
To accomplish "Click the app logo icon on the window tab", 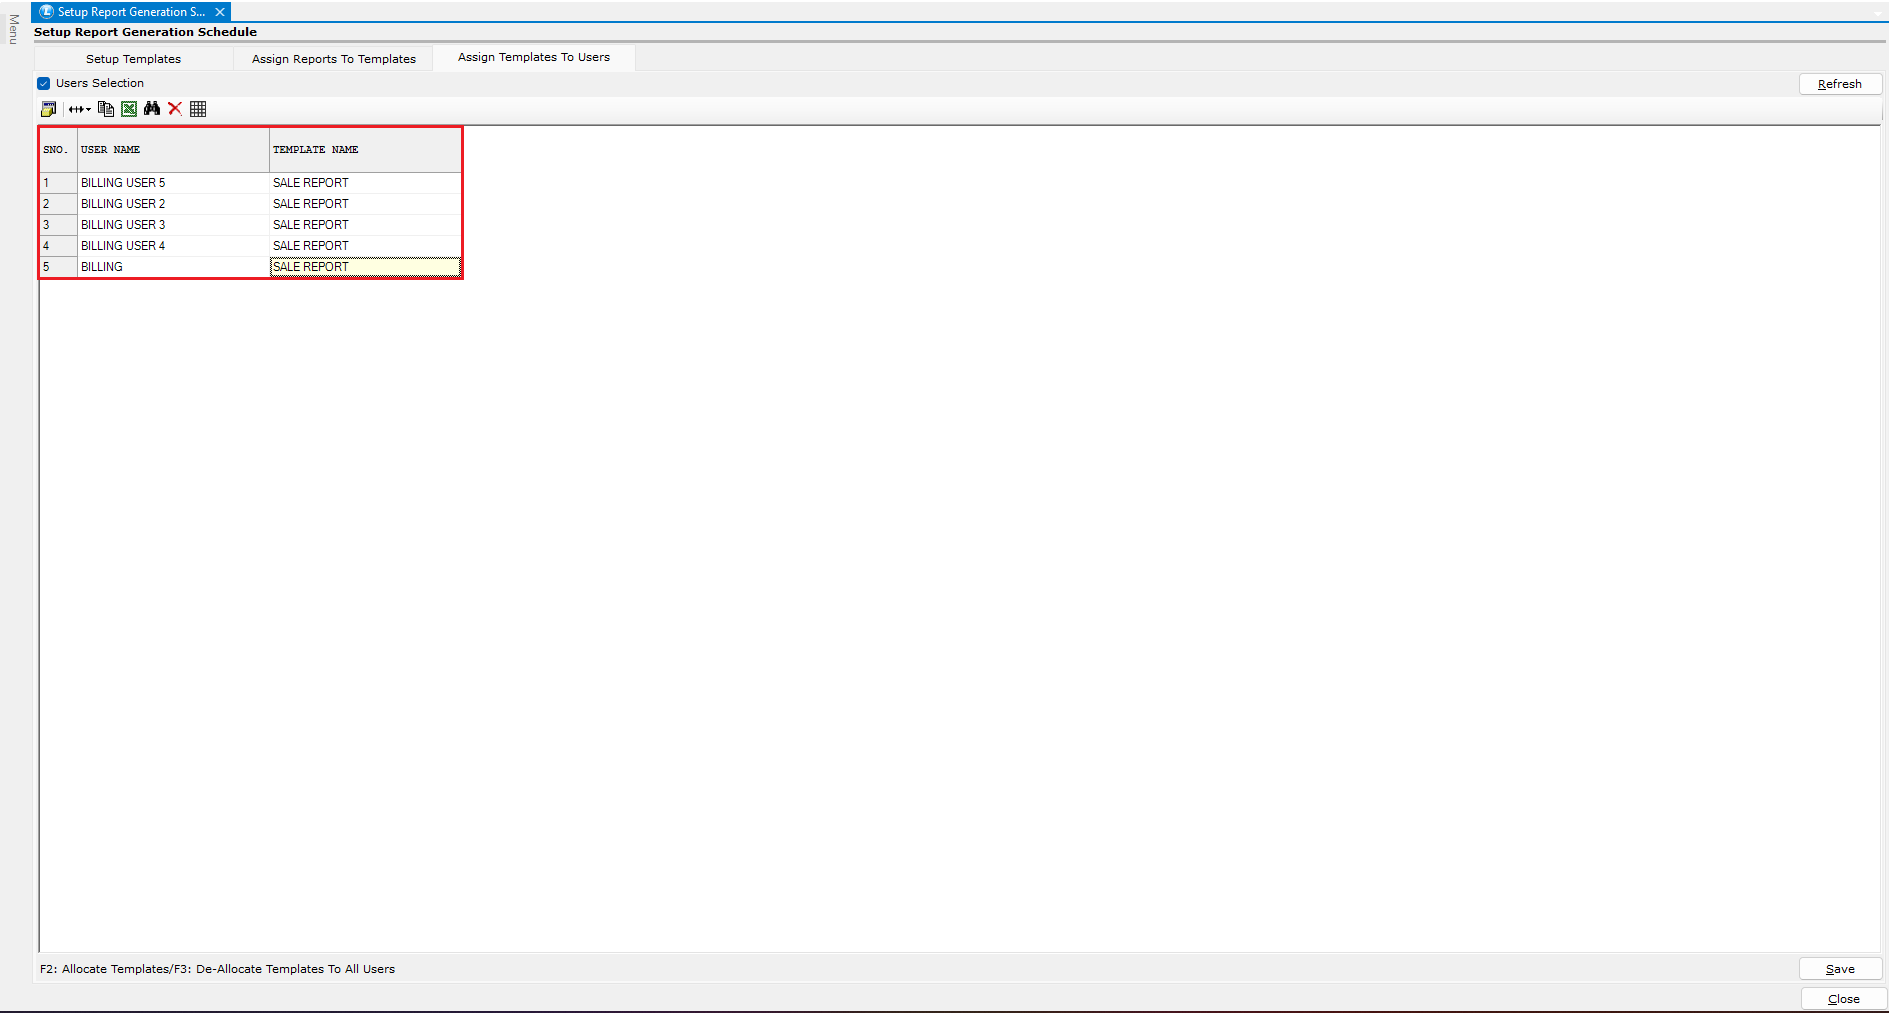I will tap(46, 12).
